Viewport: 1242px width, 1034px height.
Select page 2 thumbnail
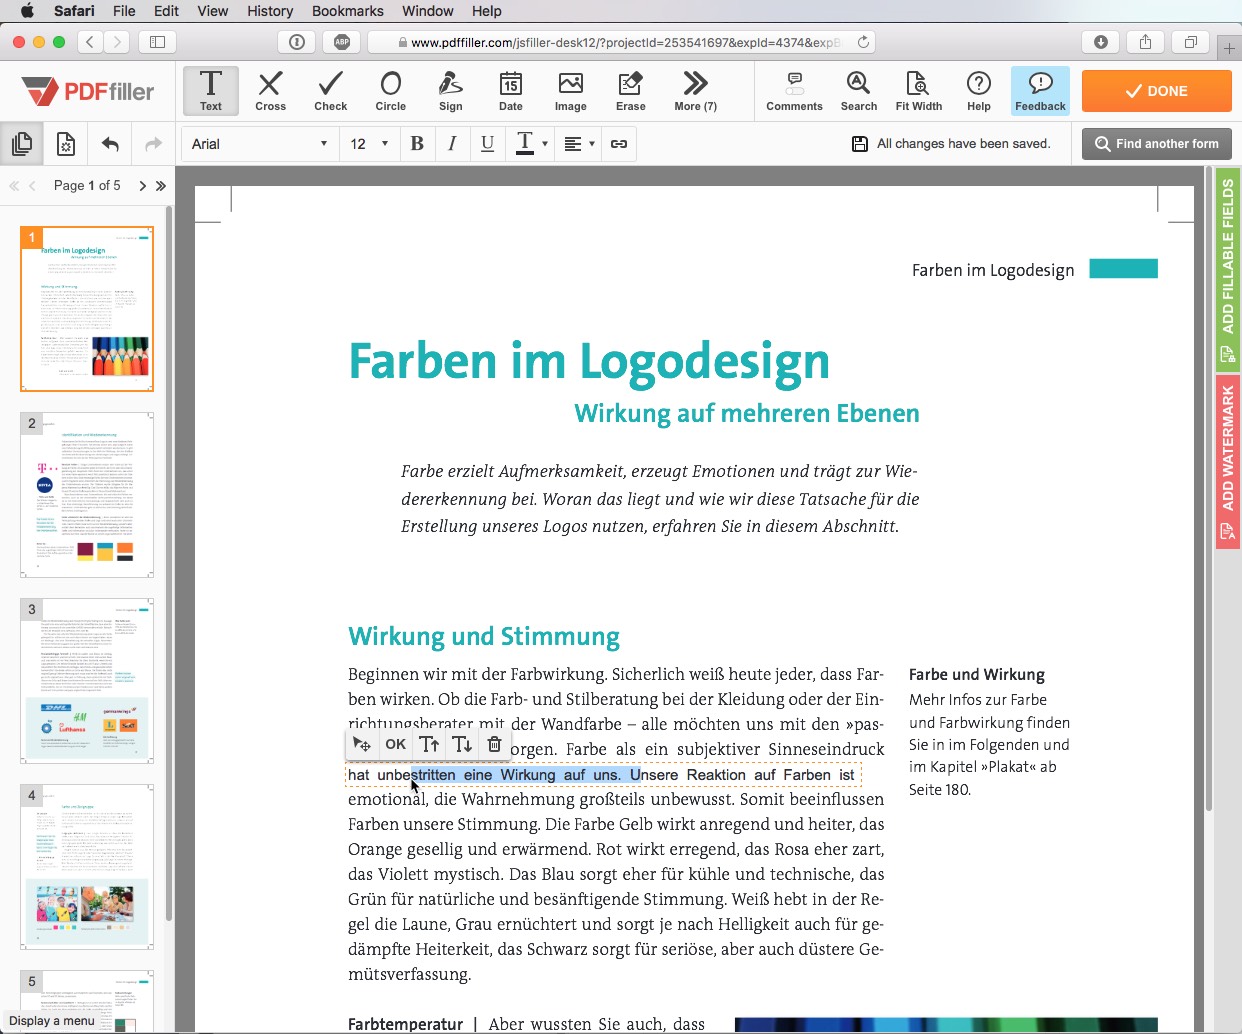(x=87, y=495)
